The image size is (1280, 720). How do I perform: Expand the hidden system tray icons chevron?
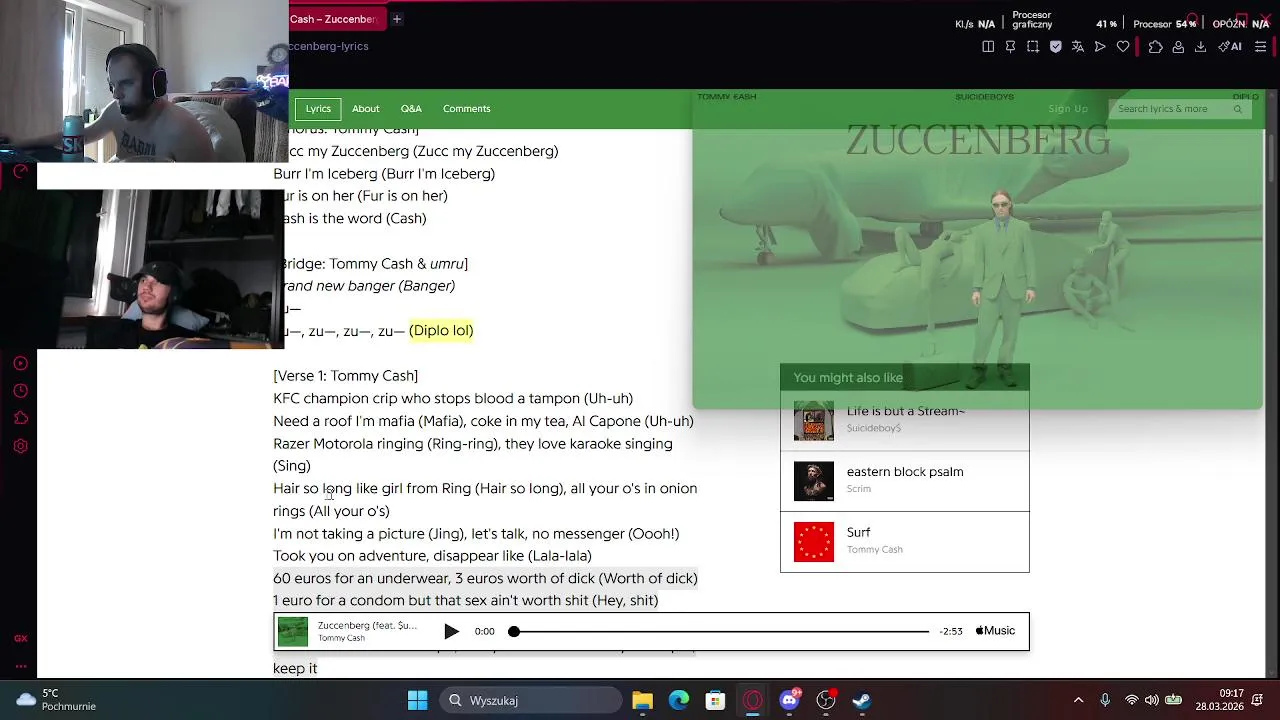(x=1078, y=700)
